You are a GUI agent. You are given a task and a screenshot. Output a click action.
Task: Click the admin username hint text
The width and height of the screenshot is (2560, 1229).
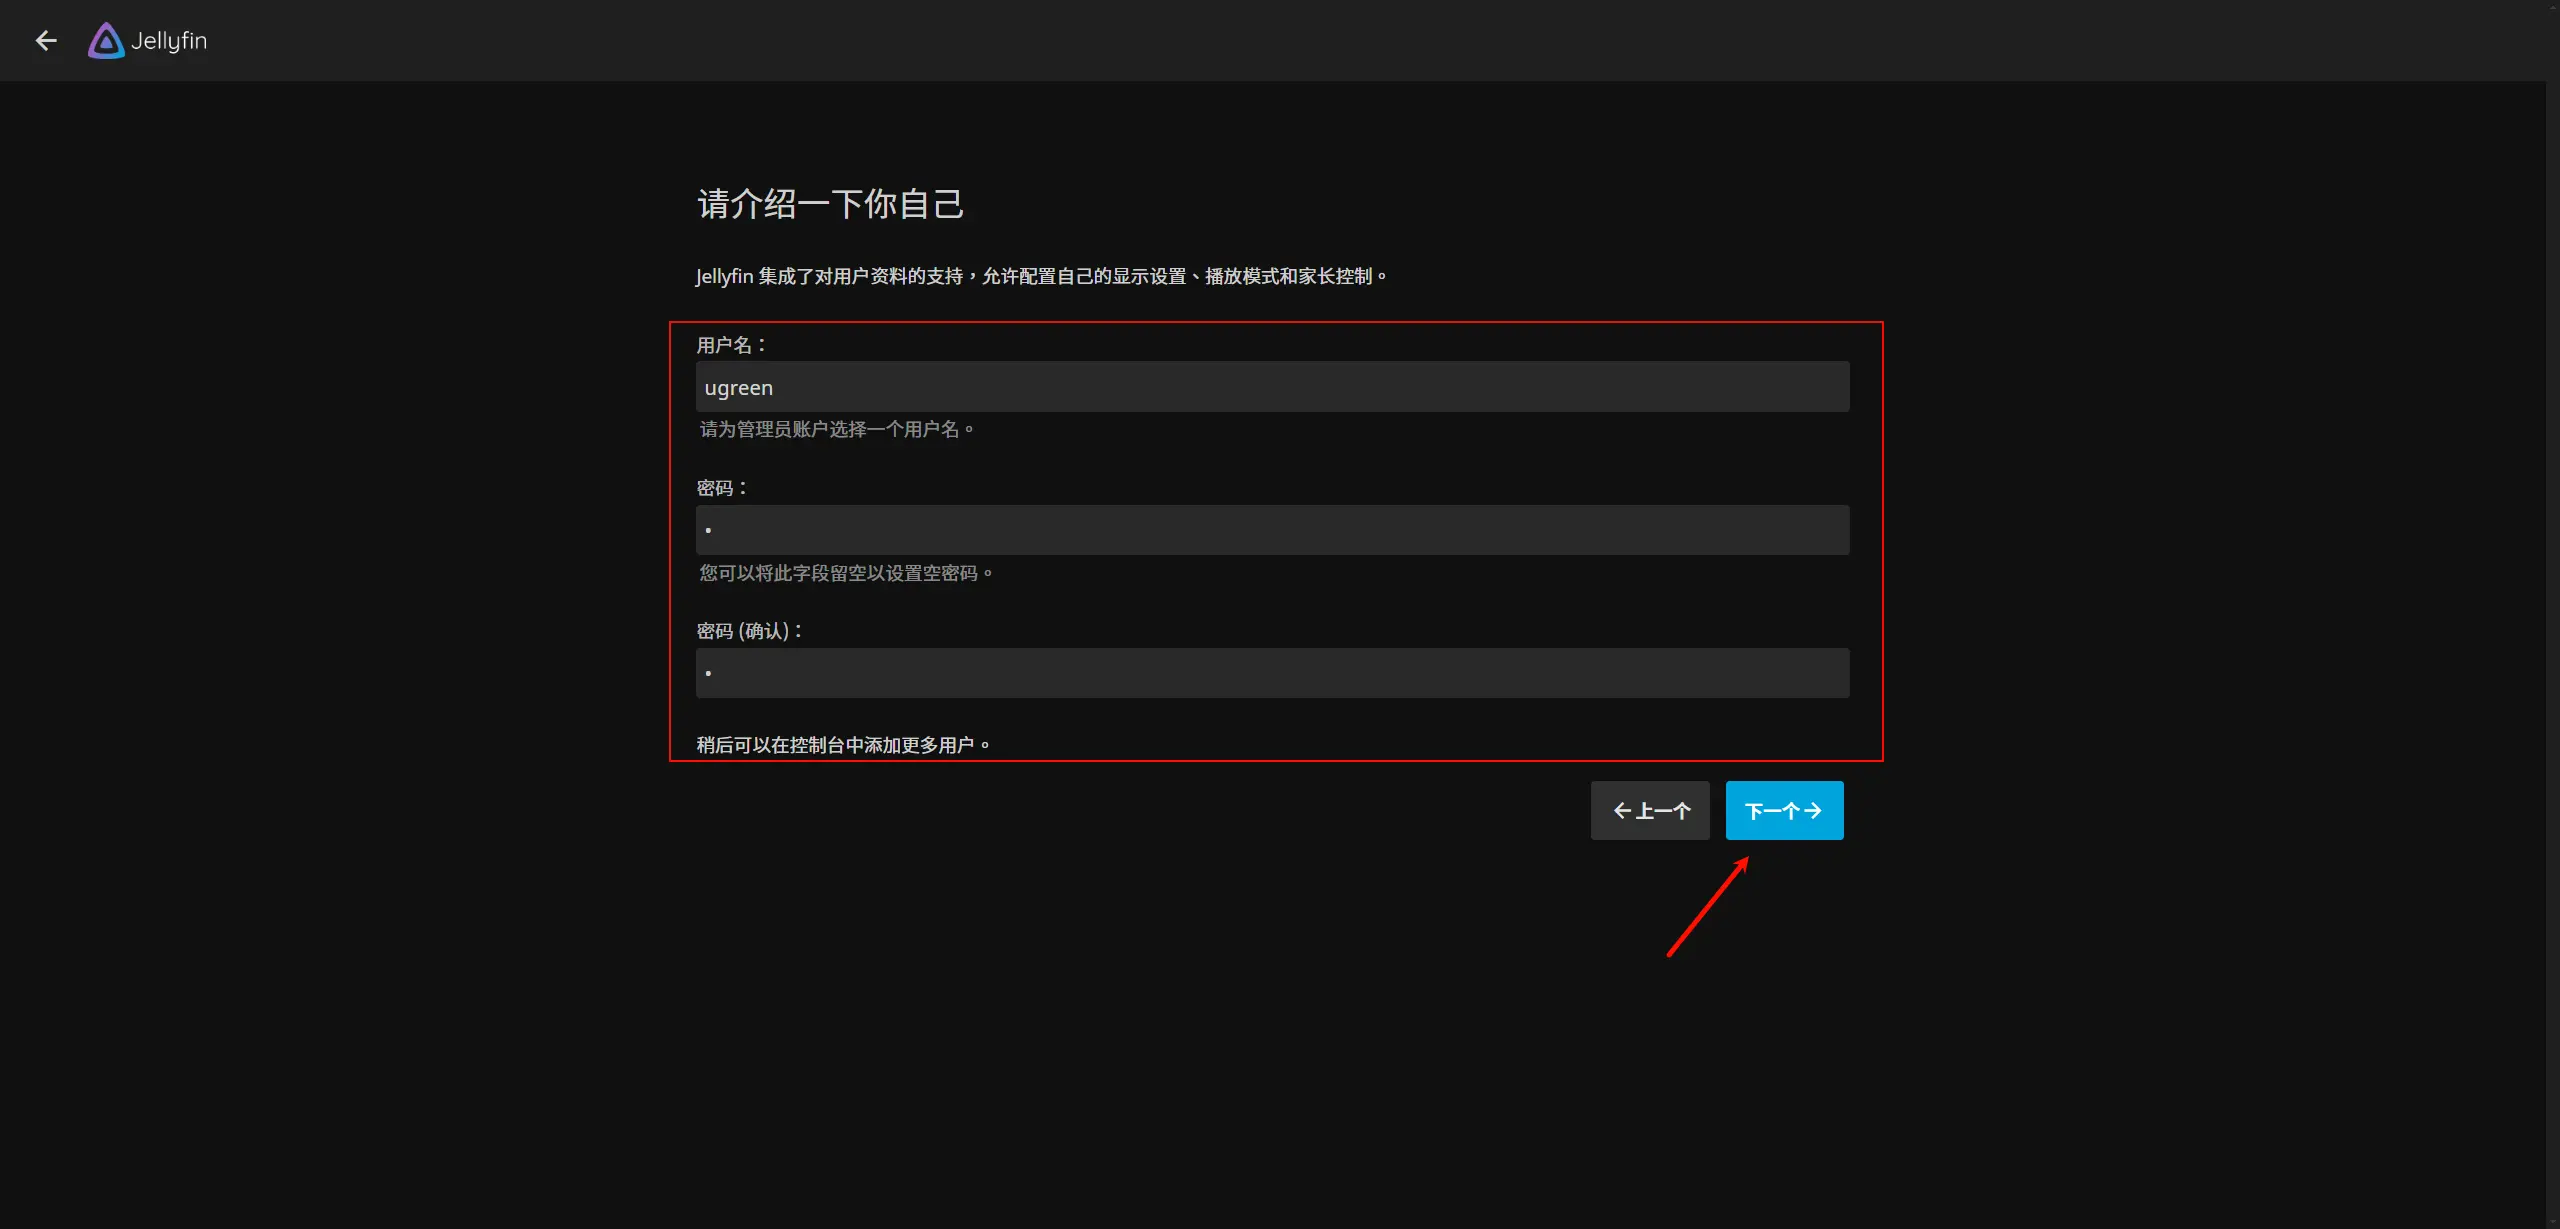pyautogui.click(x=836, y=429)
